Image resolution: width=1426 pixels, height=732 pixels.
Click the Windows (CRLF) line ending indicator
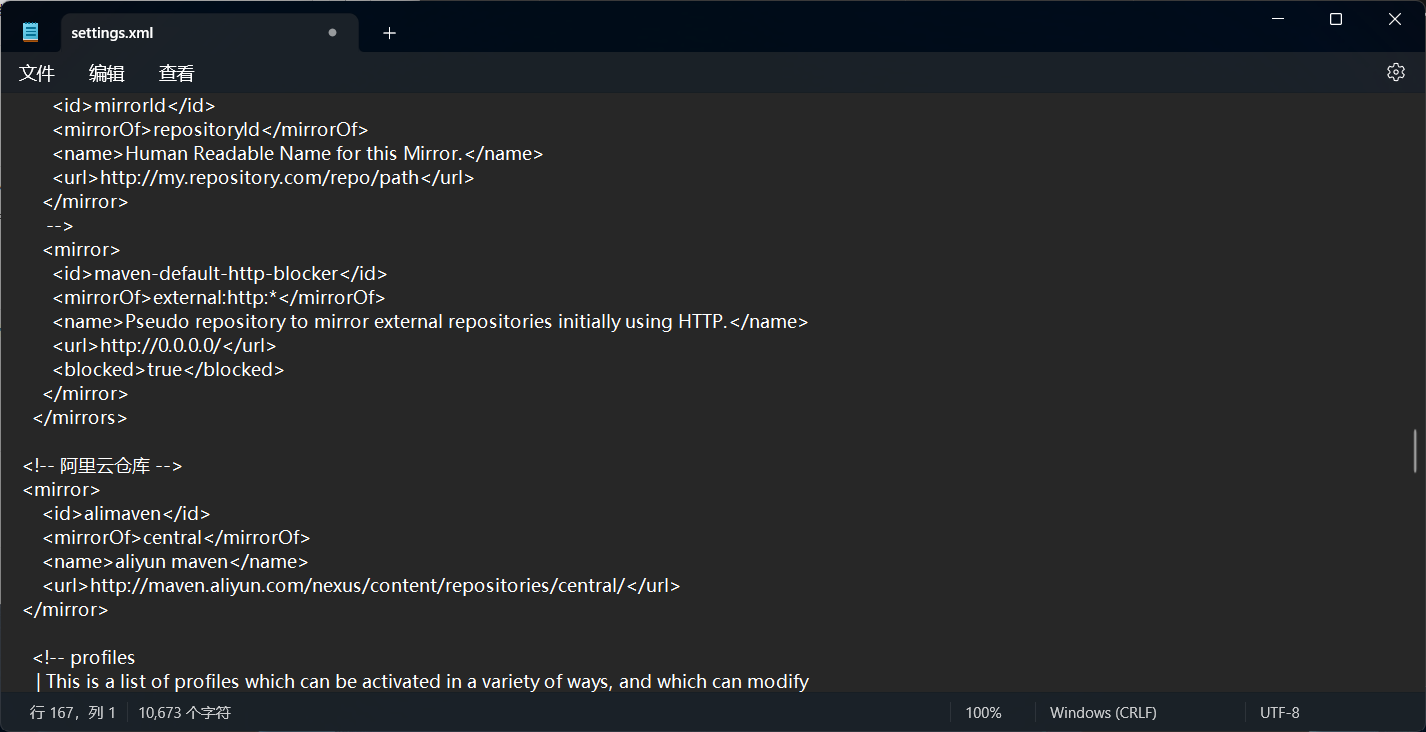pos(1102,713)
